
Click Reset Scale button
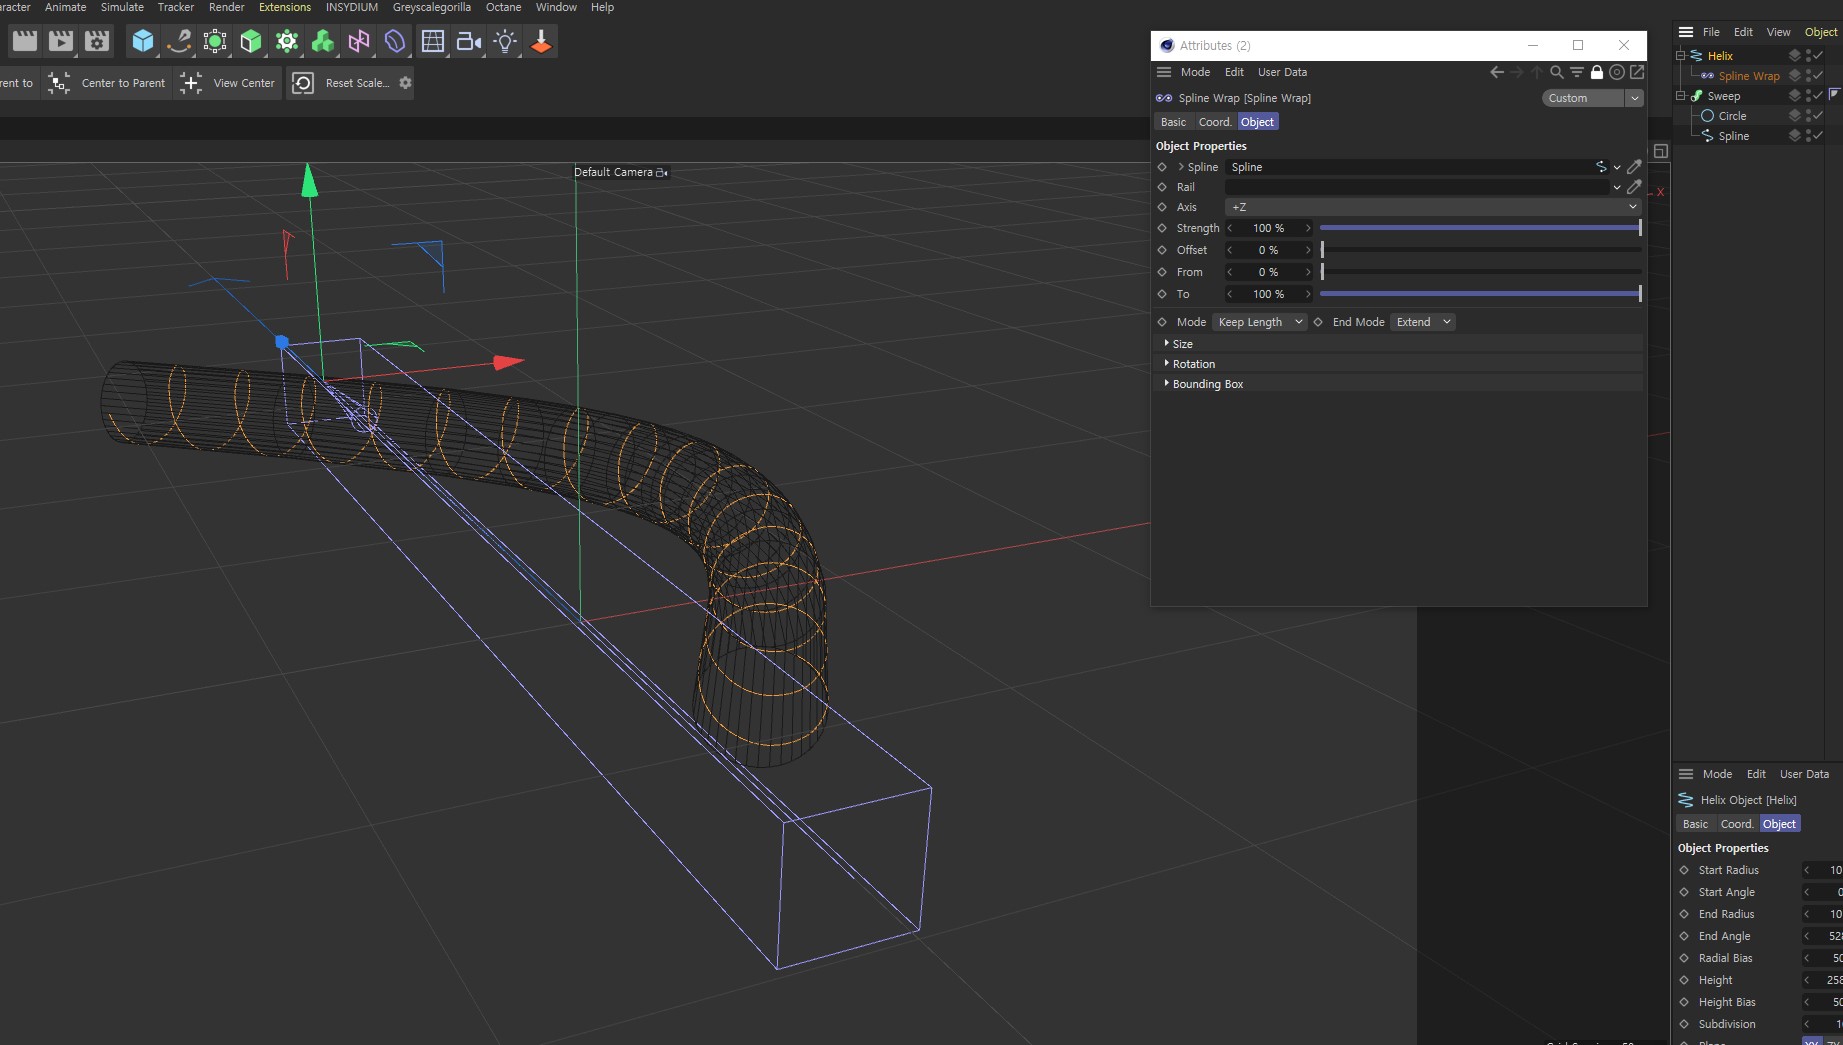click(341, 83)
